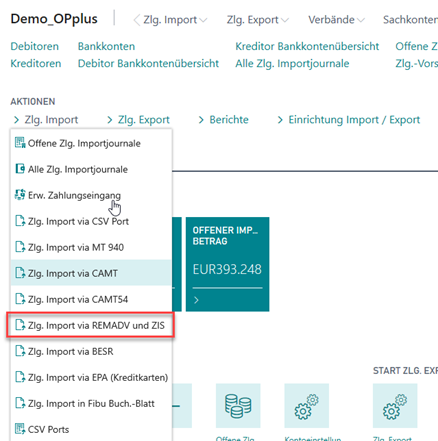Screen dimensions: 438x441
Task: Click the Offene Zlg. Importjournale menu icon
Action: (x=20, y=143)
